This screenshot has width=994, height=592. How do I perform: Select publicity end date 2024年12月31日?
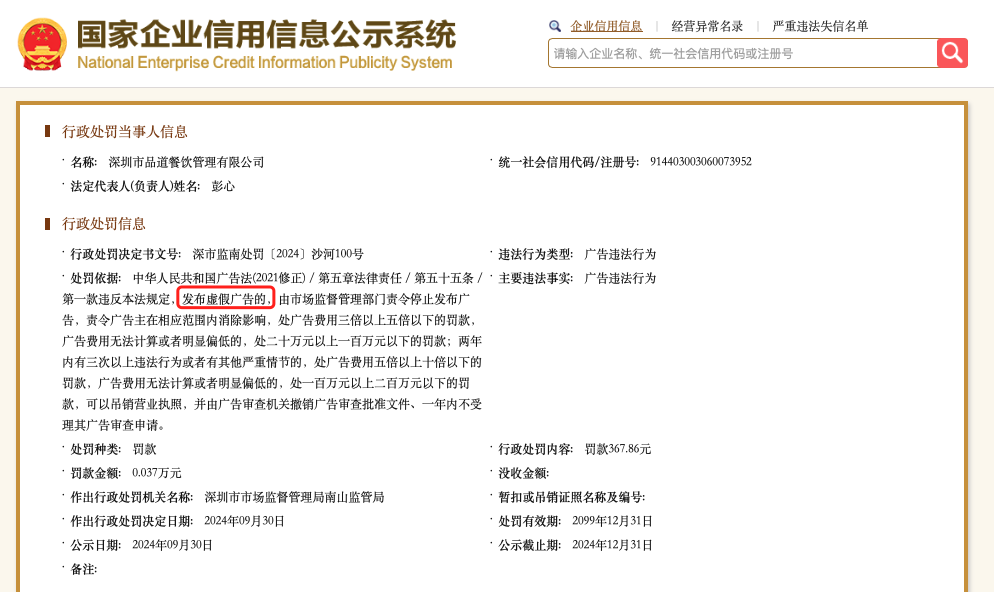tap(612, 545)
